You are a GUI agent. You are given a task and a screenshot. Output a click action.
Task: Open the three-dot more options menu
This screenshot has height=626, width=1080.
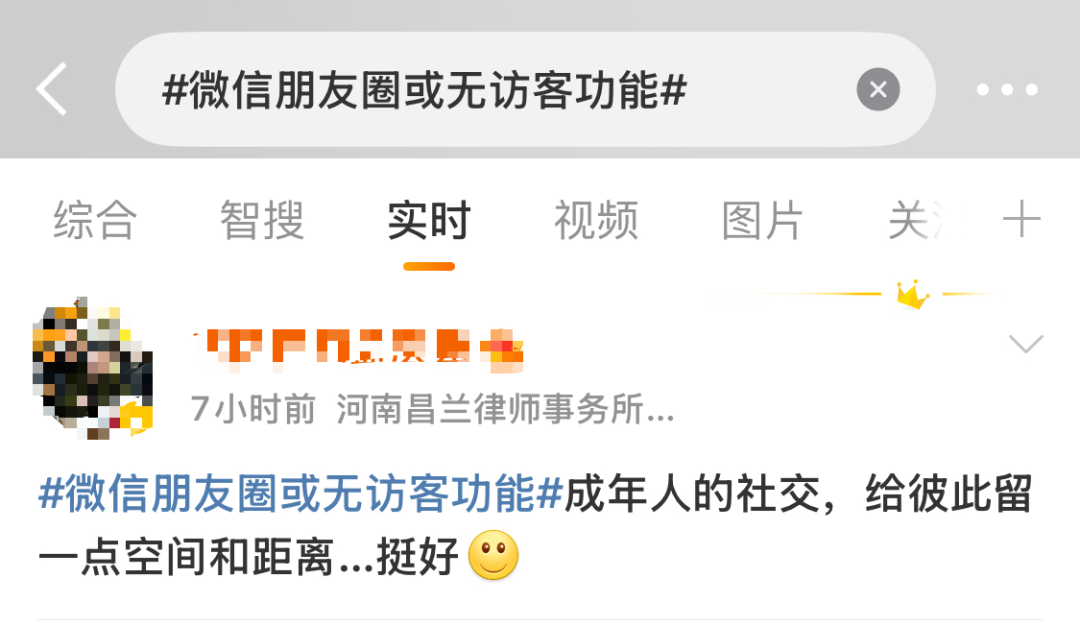1007,90
